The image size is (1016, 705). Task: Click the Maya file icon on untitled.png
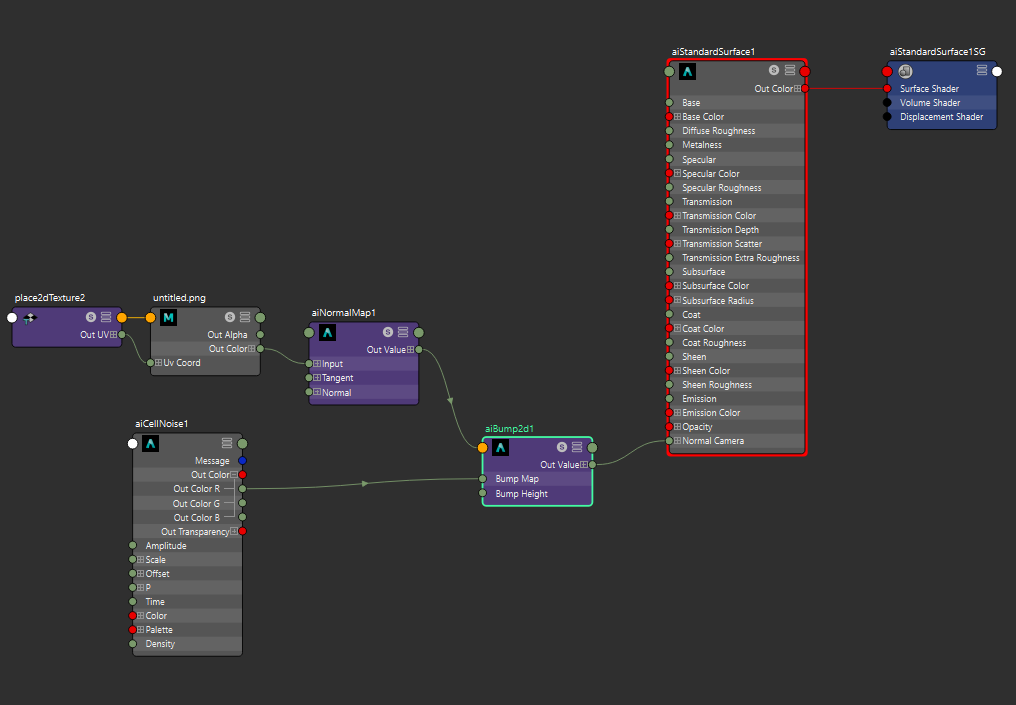click(x=169, y=318)
